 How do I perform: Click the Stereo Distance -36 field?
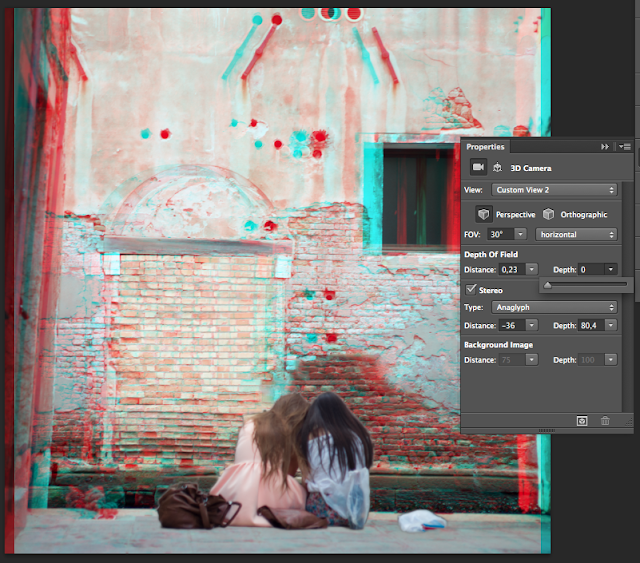coord(512,325)
